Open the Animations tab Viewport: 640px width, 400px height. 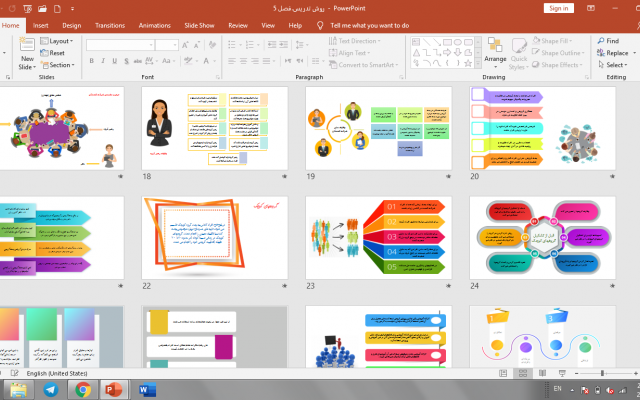155,25
